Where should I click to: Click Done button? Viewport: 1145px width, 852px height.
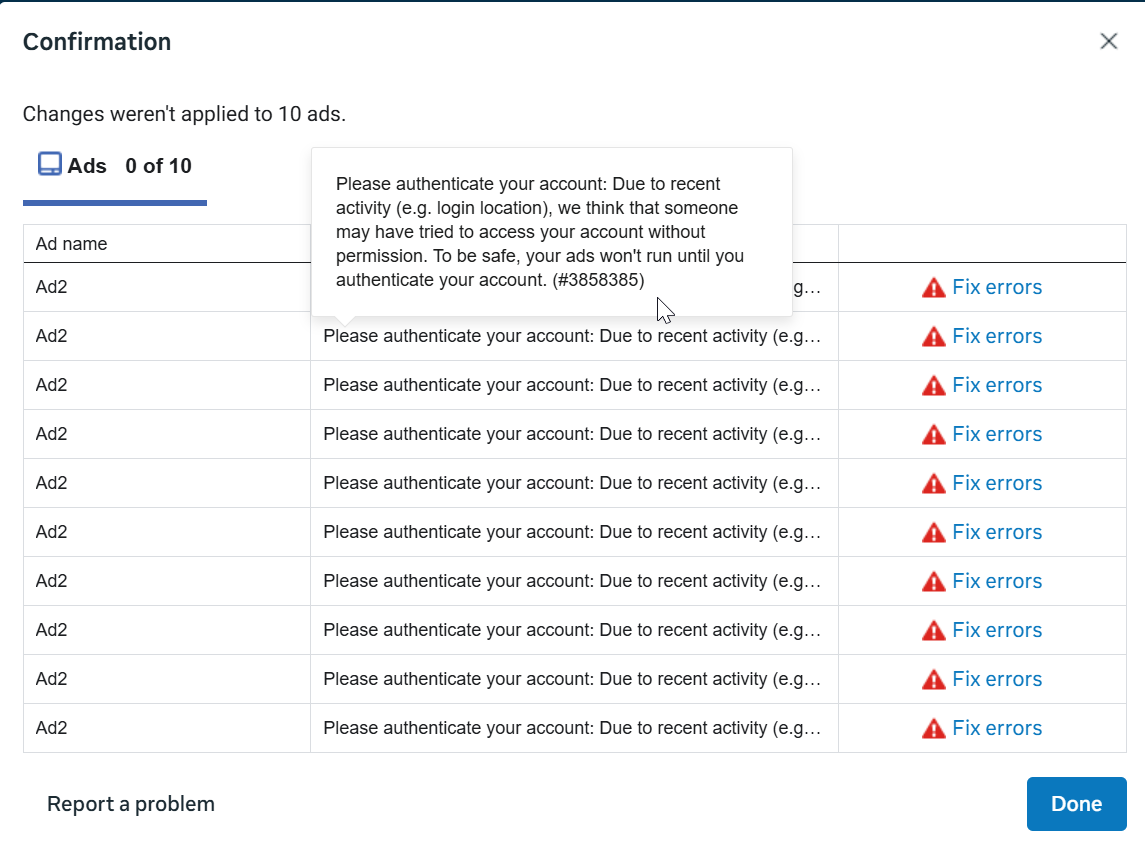(x=1076, y=804)
